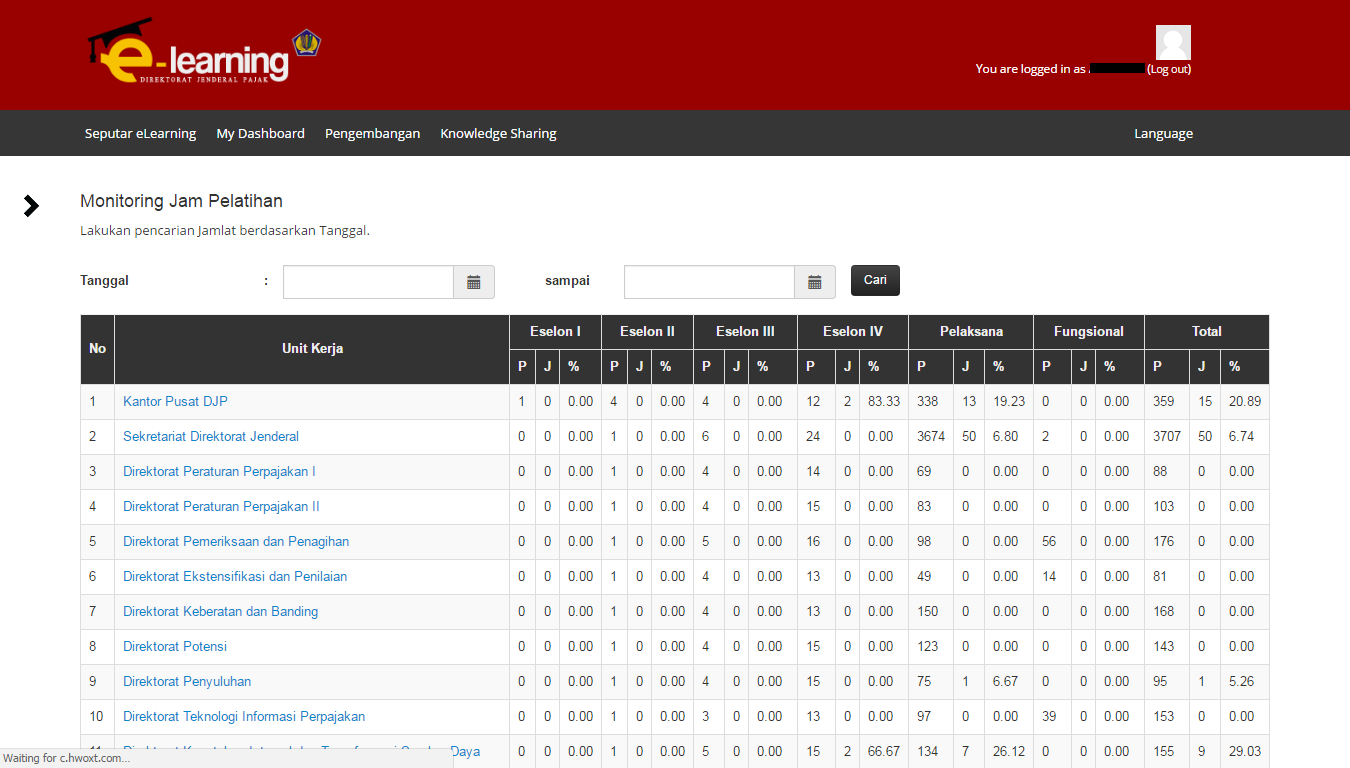Image resolution: width=1350 pixels, height=768 pixels.
Task: Expand the side panel chevron arrow
Action: (32, 206)
